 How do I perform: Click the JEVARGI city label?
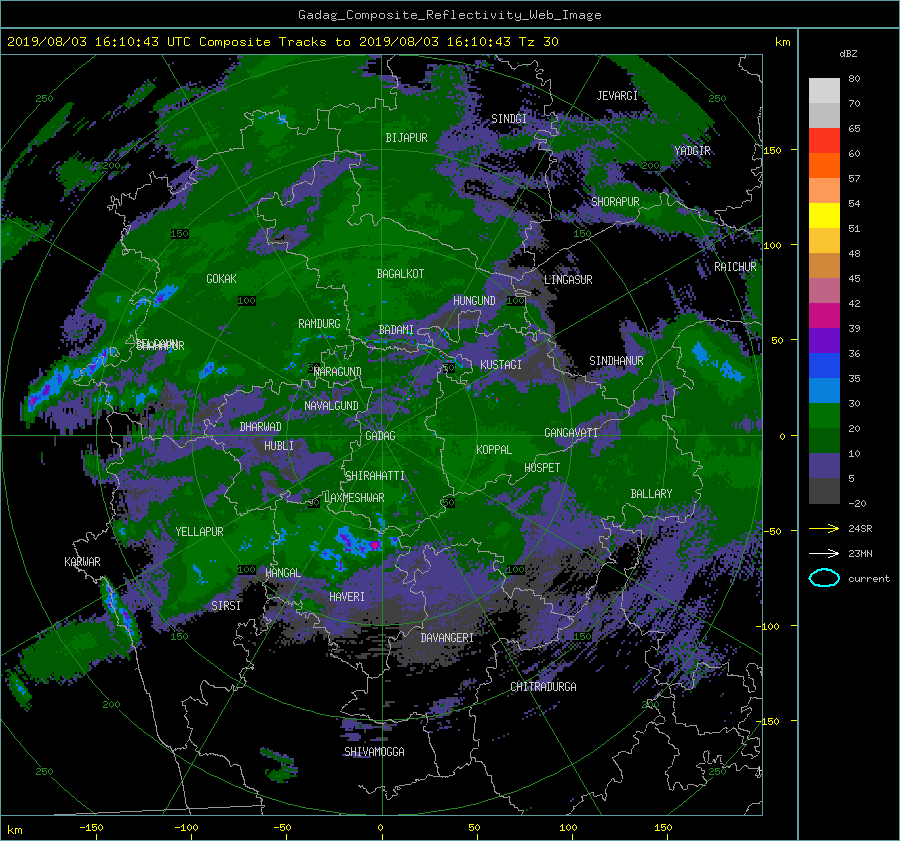617,96
